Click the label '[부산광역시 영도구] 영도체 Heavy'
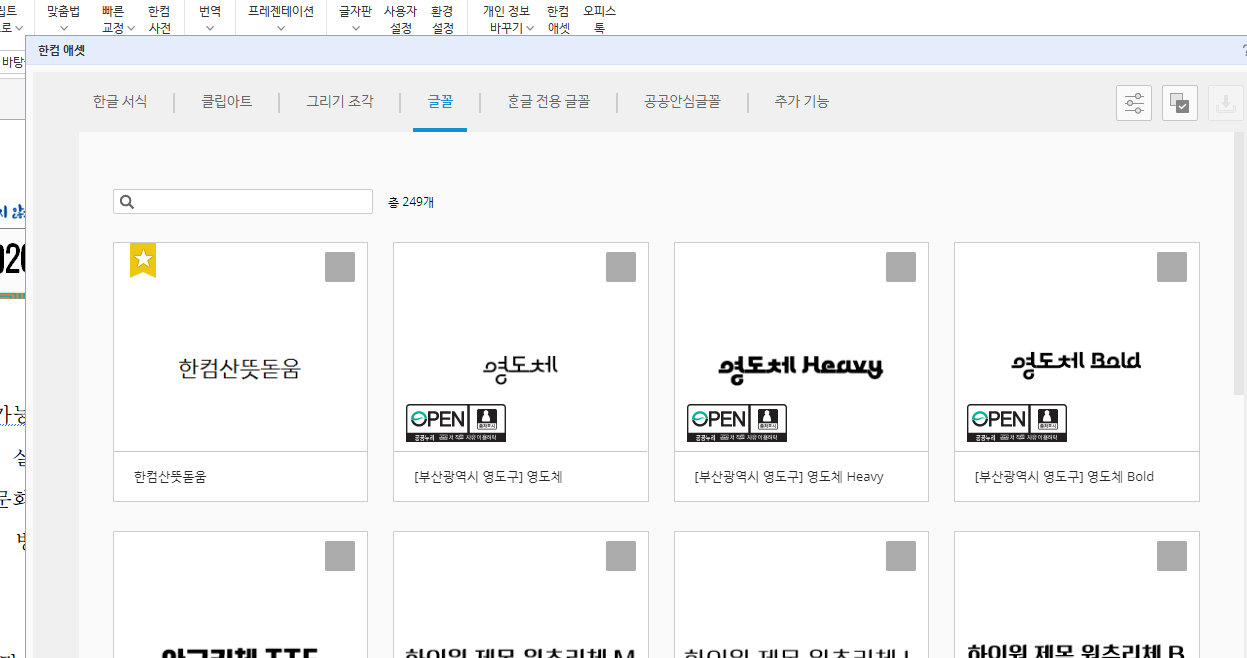The width and height of the screenshot is (1247, 658). pos(789,477)
